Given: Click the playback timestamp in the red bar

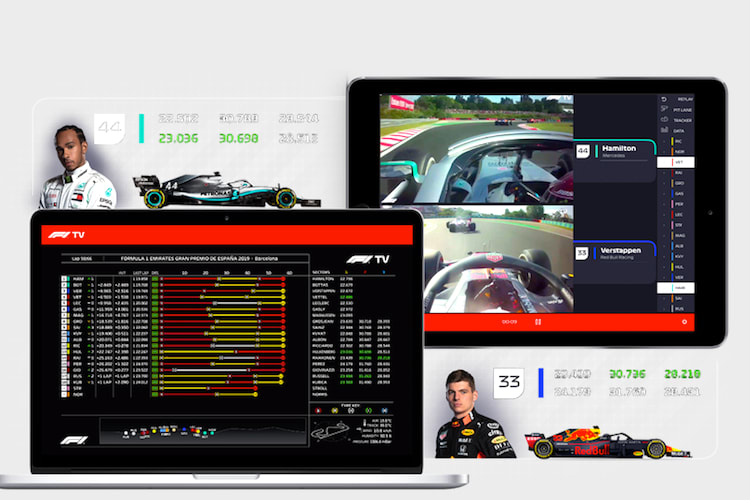Looking at the screenshot, I should (x=509, y=322).
